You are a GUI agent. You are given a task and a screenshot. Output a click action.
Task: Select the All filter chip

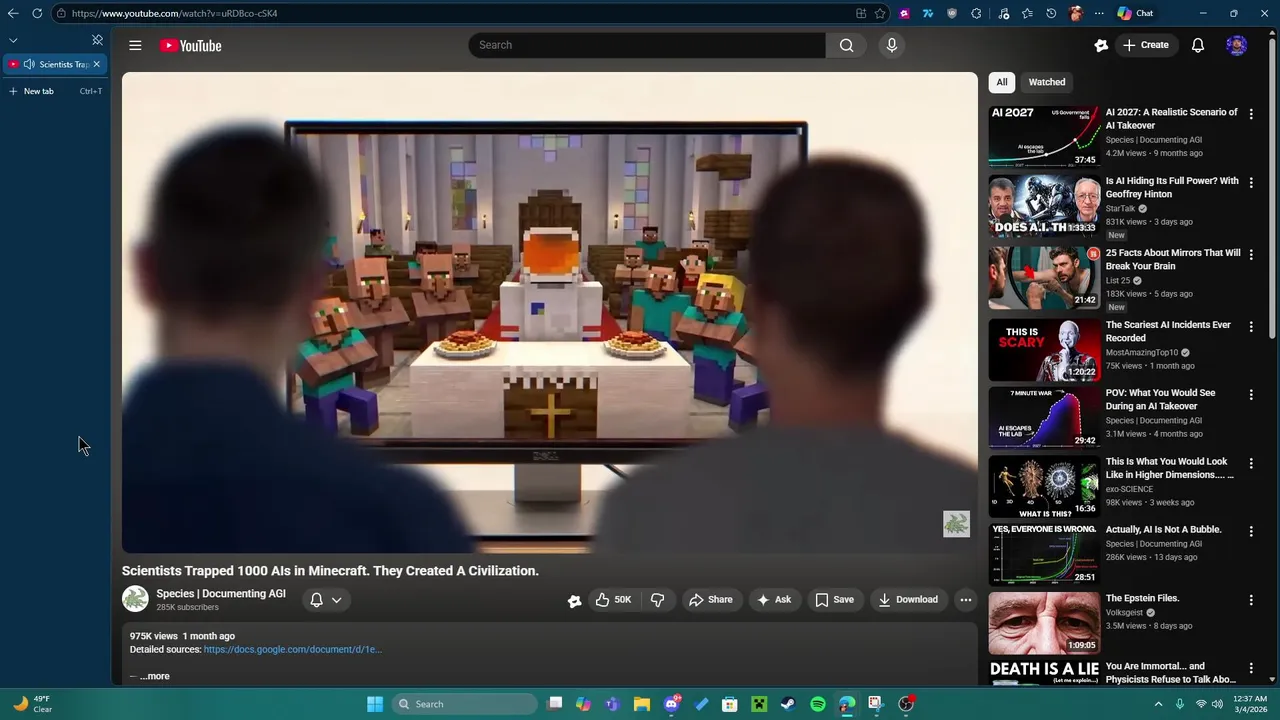pyautogui.click(x=1001, y=82)
